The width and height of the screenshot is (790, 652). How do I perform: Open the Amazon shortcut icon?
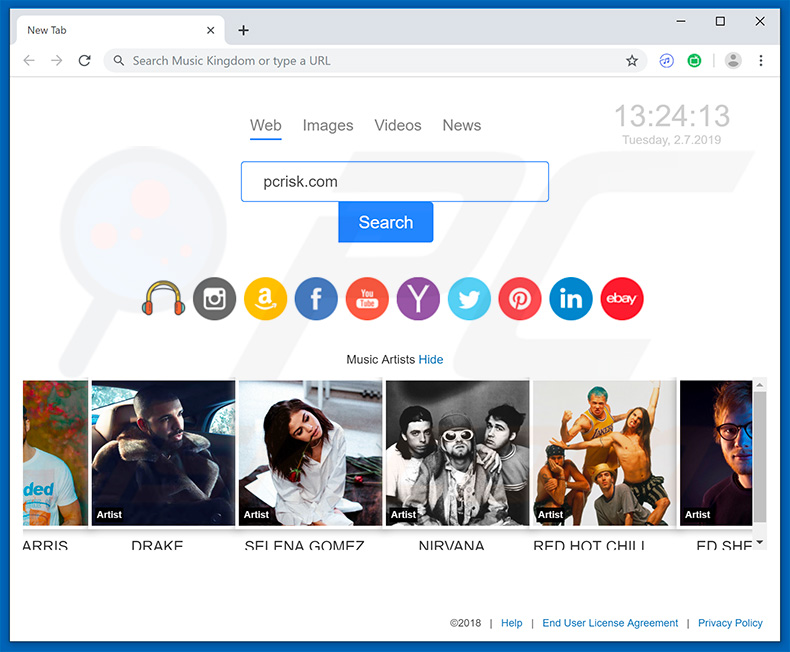pos(265,298)
